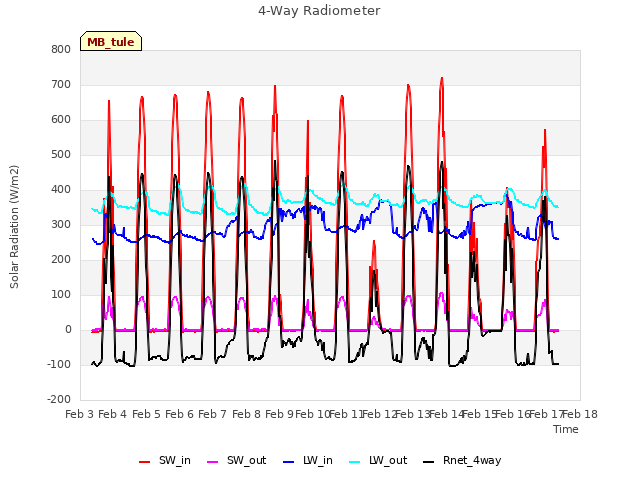Click the Feb 18 x-axis label
The image size is (640, 480).
(x=580, y=414)
